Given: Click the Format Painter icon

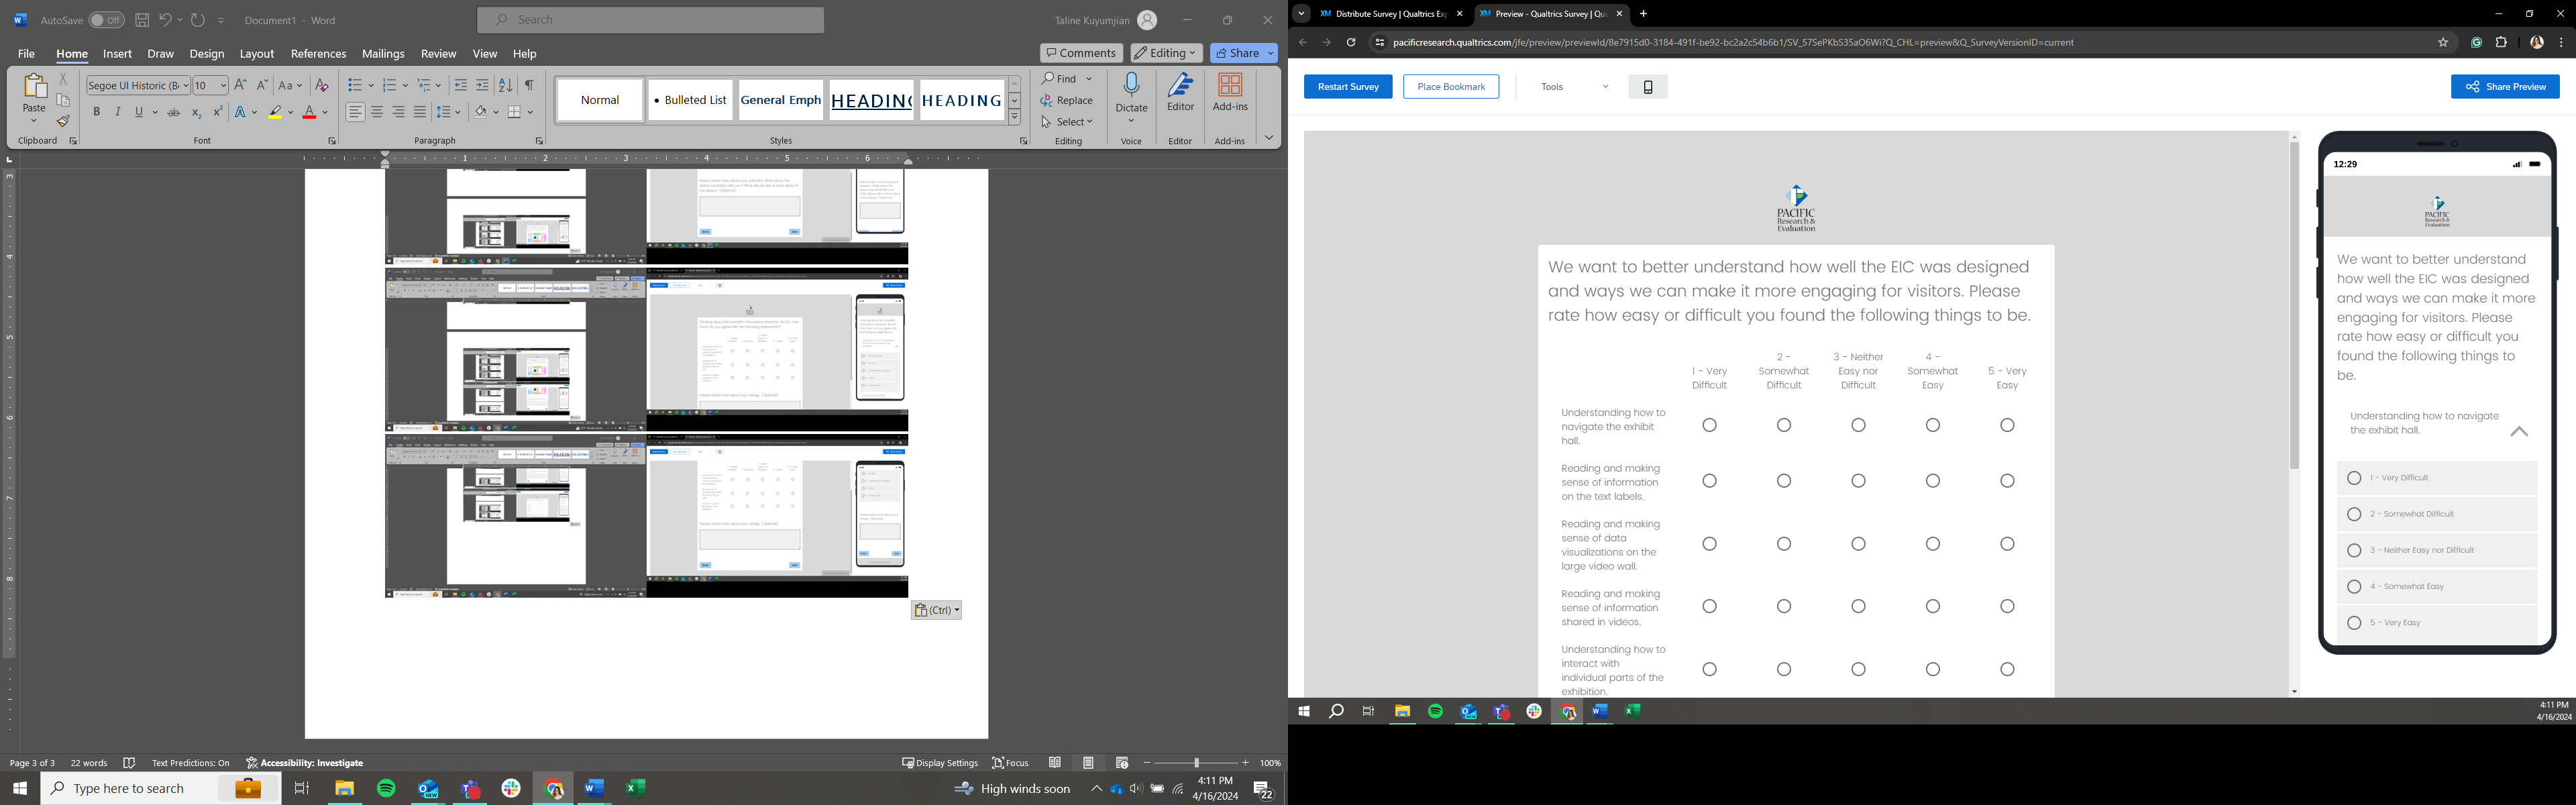Looking at the screenshot, I should (x=63, y=122).
